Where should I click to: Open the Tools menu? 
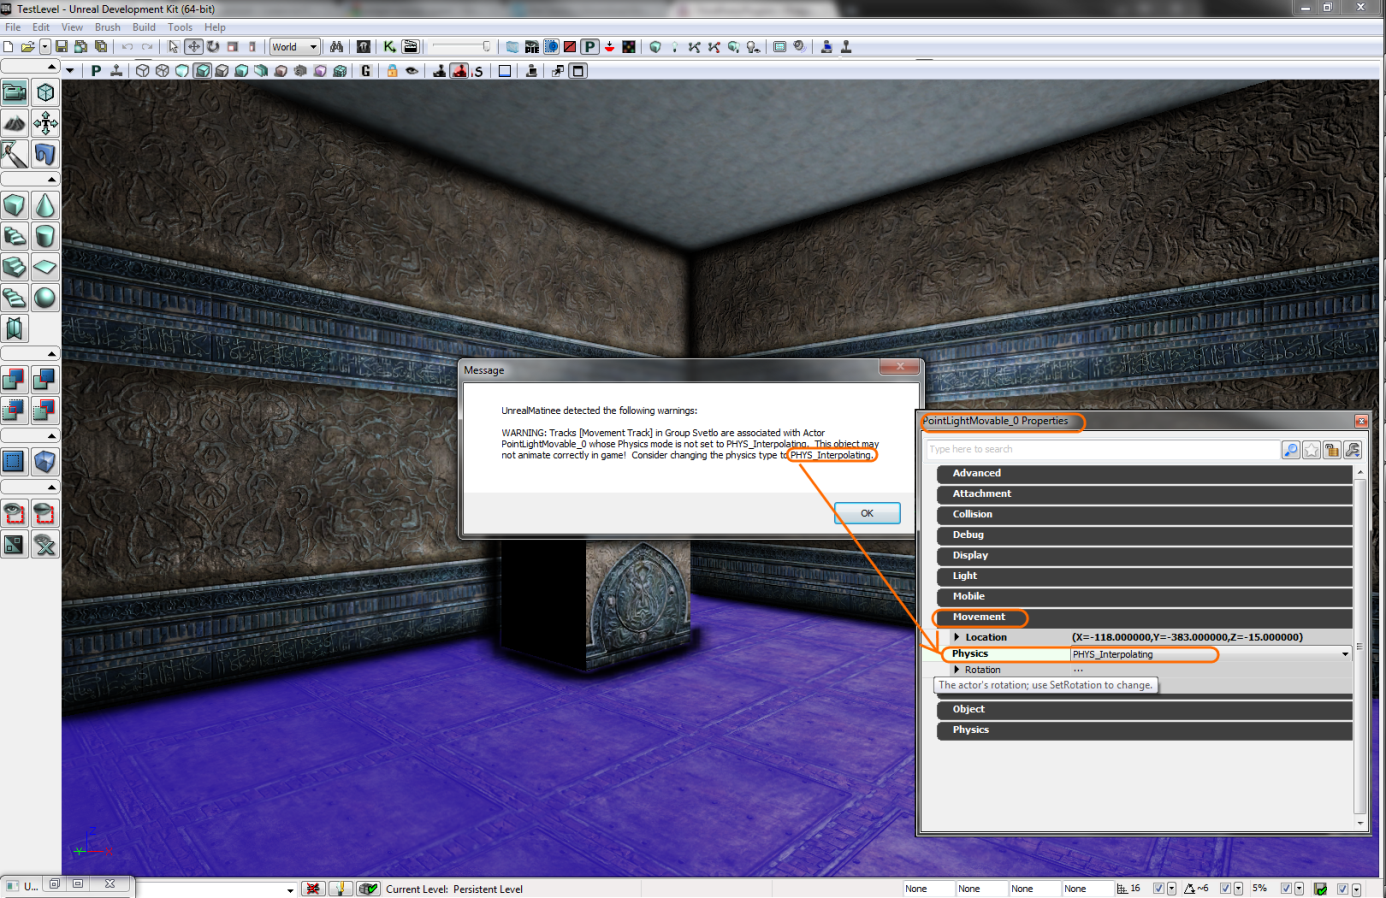(180, 27)
